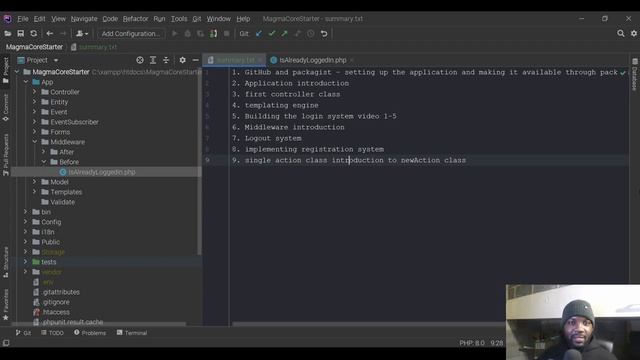Screen dimensions: 640x360
Task: Select the .gitignore file
Action: [56, 302]
